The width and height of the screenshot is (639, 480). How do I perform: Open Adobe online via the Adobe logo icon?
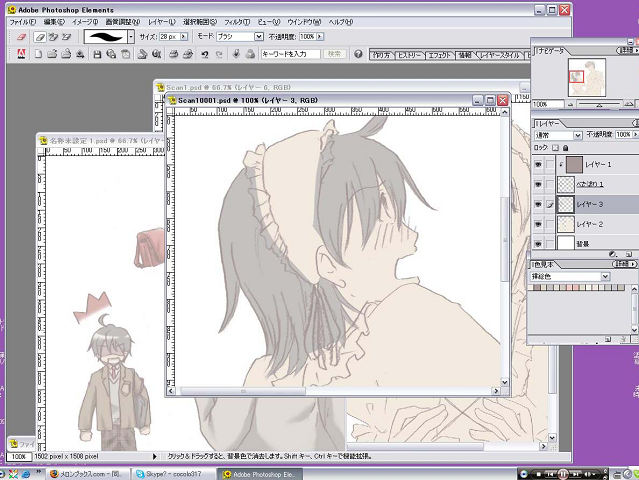(x=21, y=54)
